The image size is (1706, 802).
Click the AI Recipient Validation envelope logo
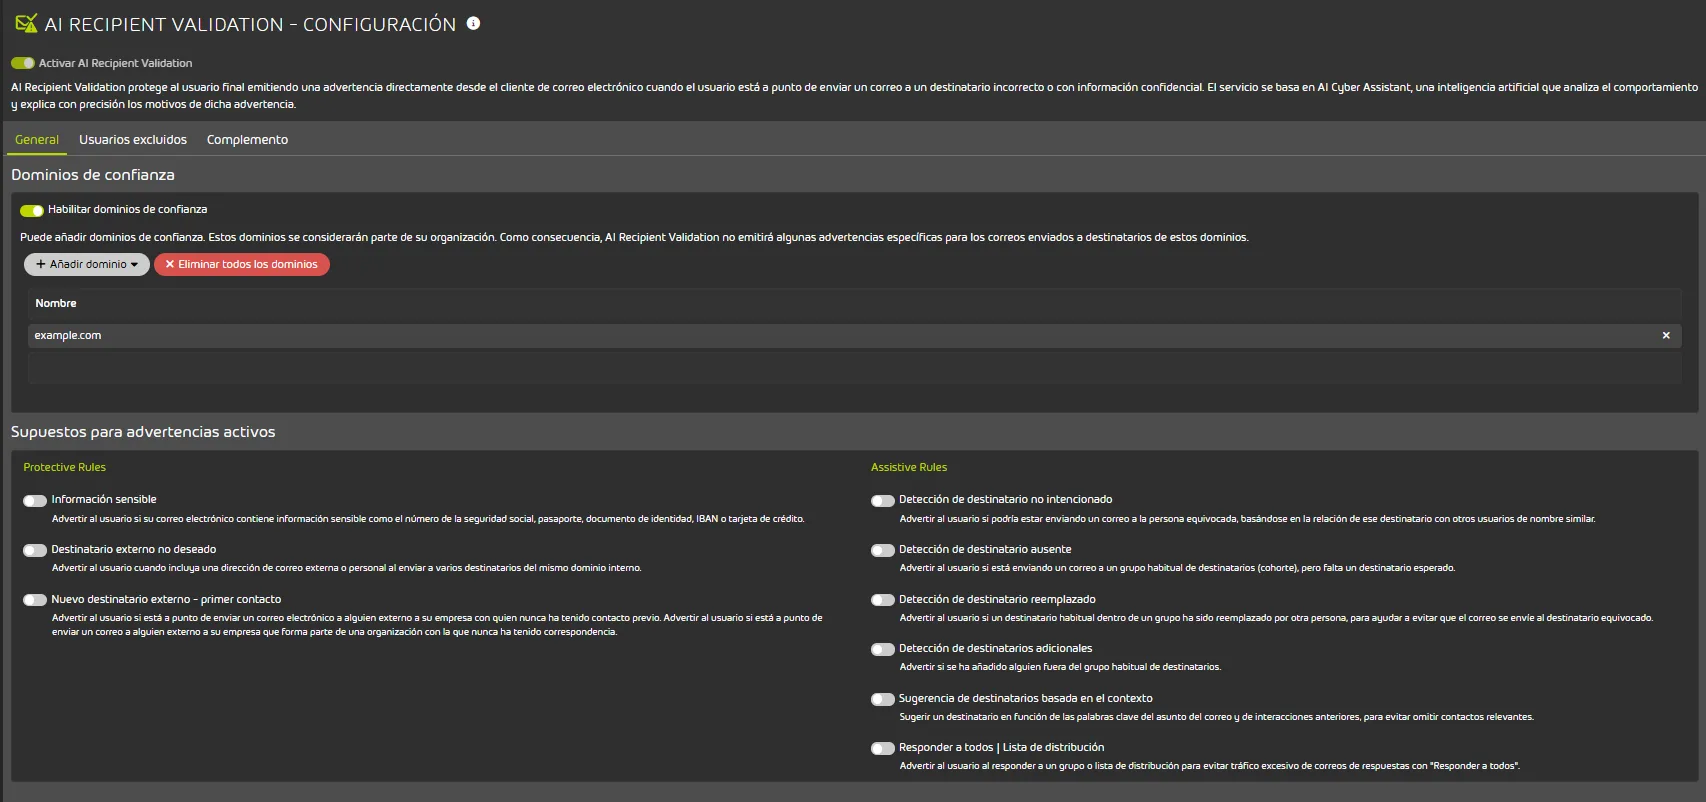point(26,23)
